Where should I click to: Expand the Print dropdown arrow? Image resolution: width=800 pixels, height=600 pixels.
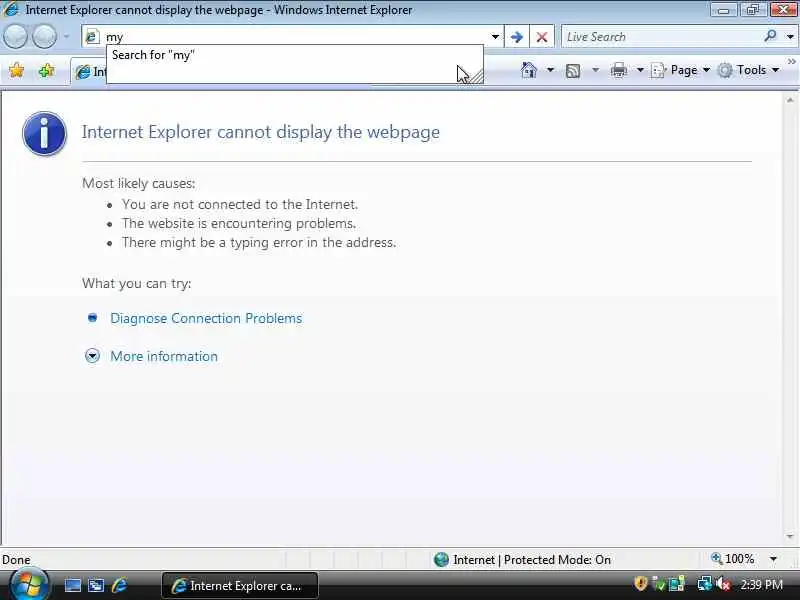(x=640, y=70)
